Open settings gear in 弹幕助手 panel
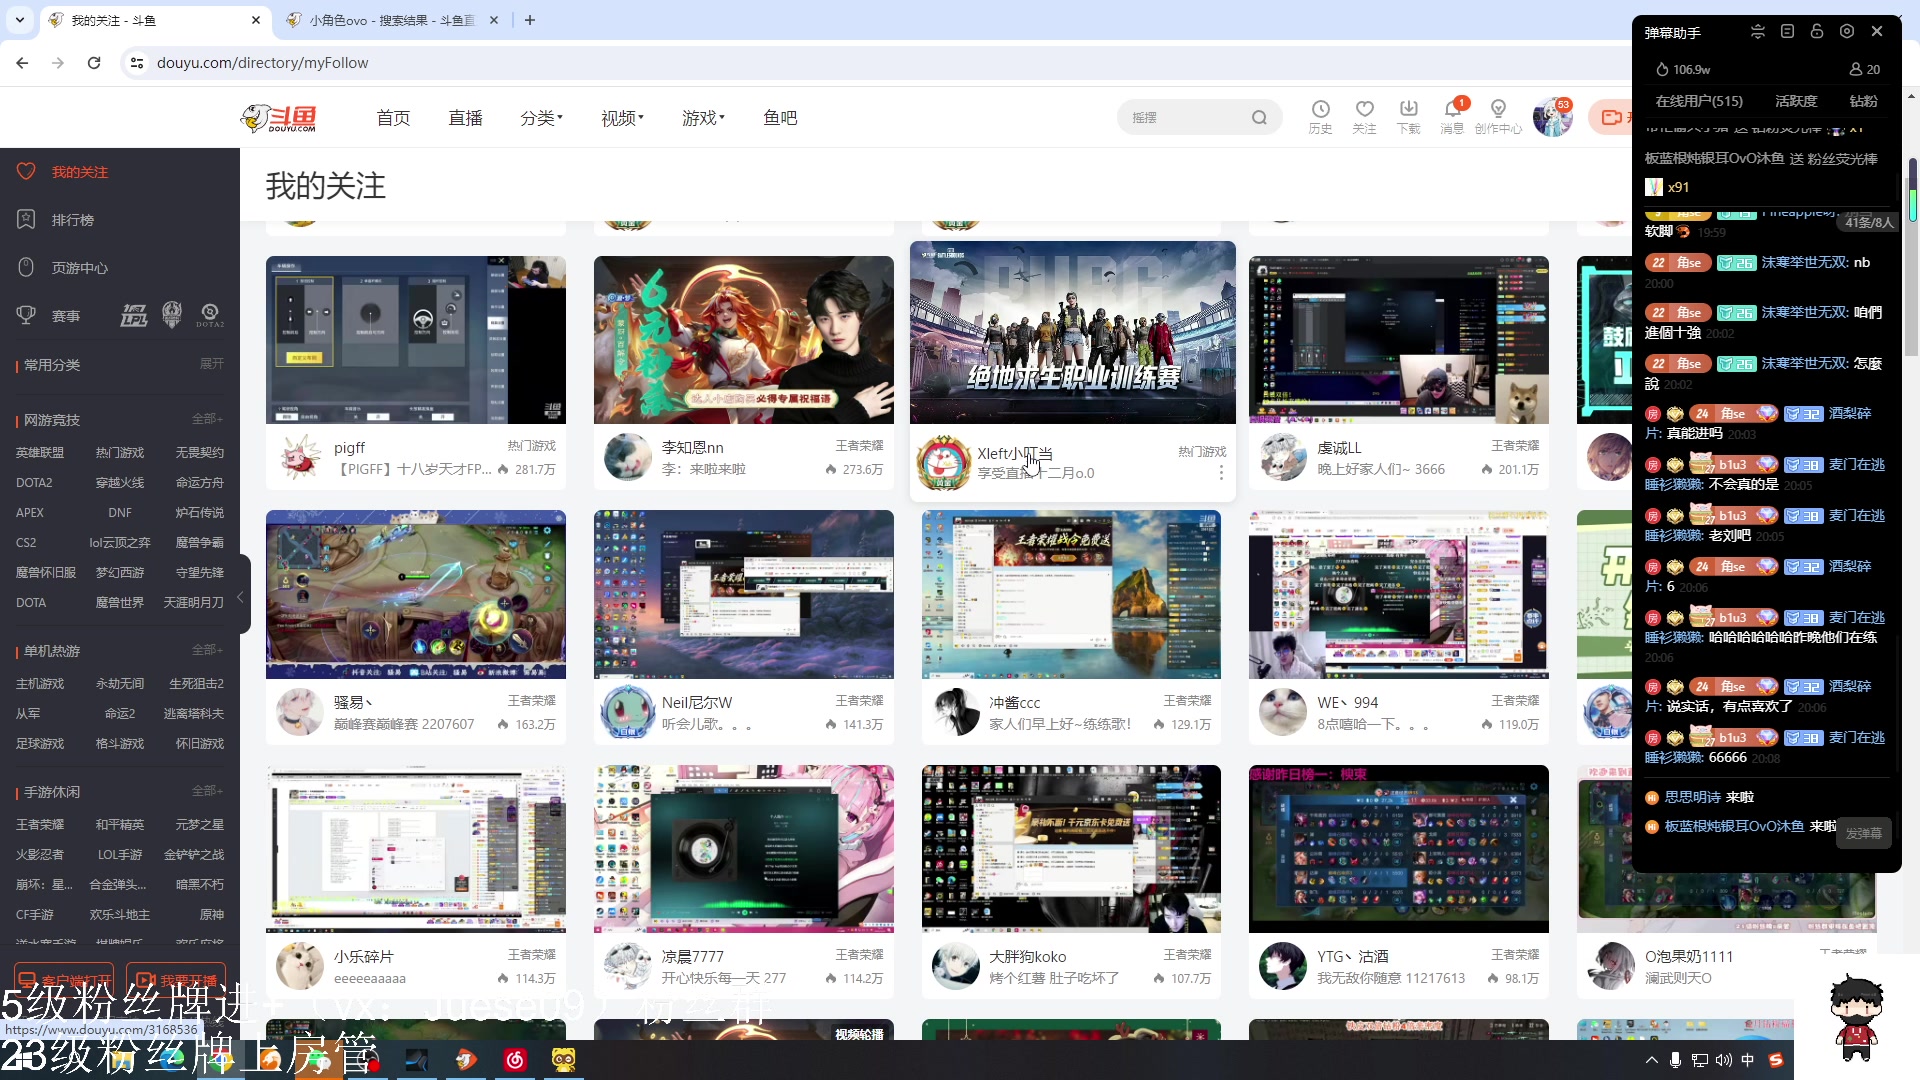 [x=1847, y=31]
